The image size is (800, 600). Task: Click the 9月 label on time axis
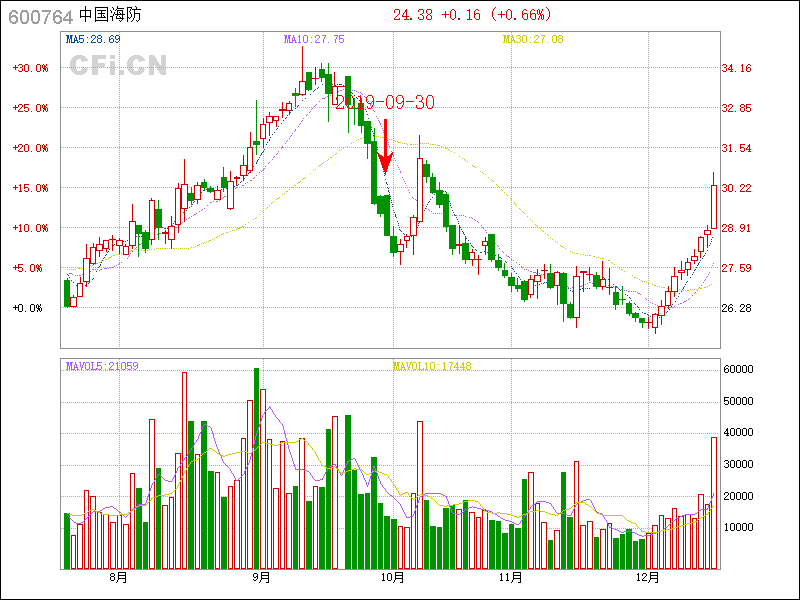pos(262,577)
